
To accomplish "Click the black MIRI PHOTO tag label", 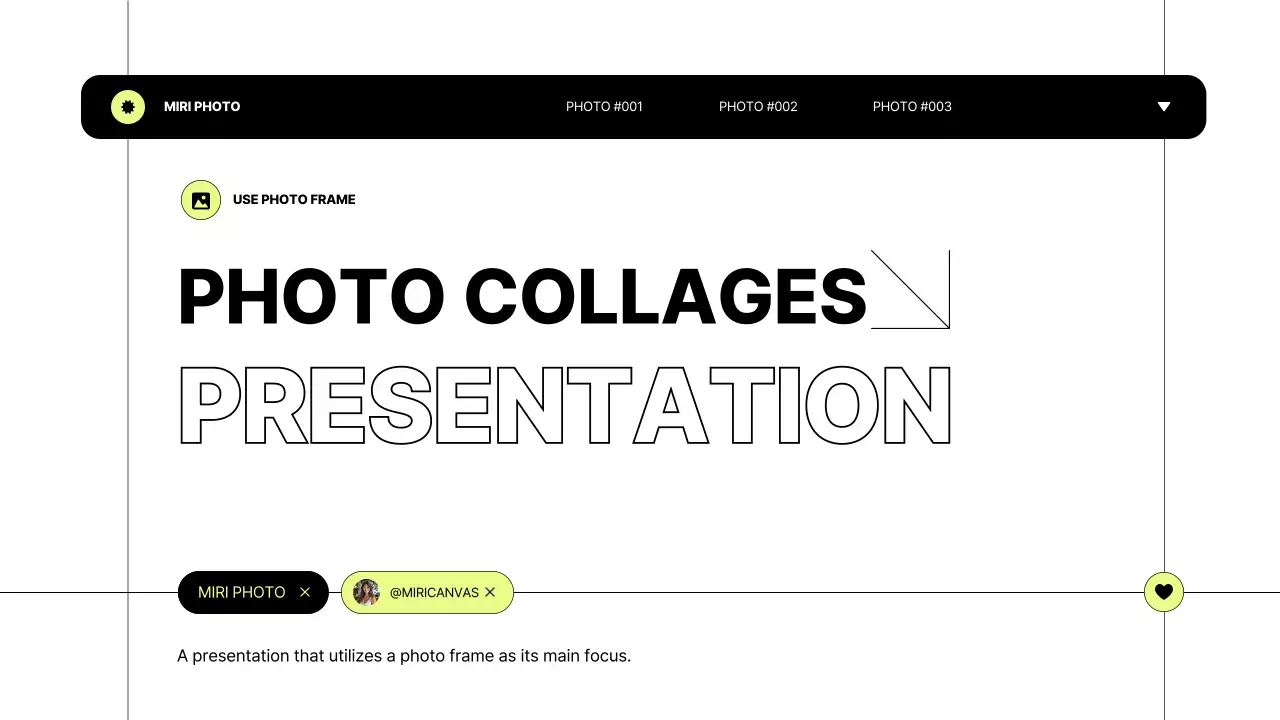I will 242,593.
